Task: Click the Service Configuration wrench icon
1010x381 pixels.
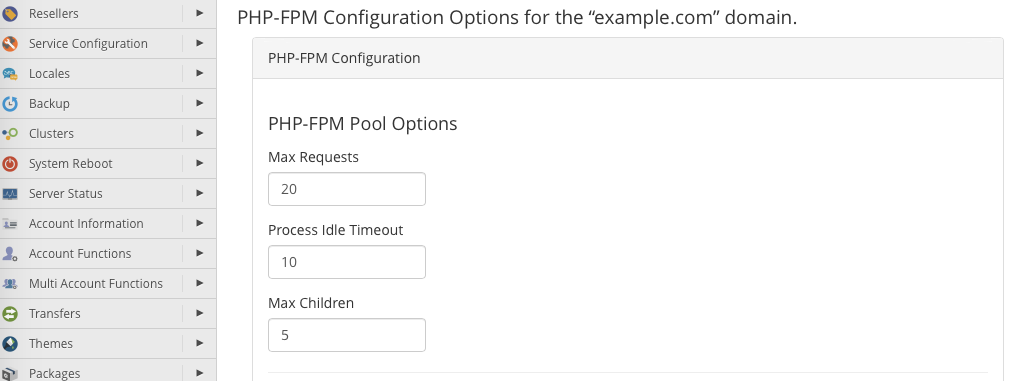Action: (10, 44)
